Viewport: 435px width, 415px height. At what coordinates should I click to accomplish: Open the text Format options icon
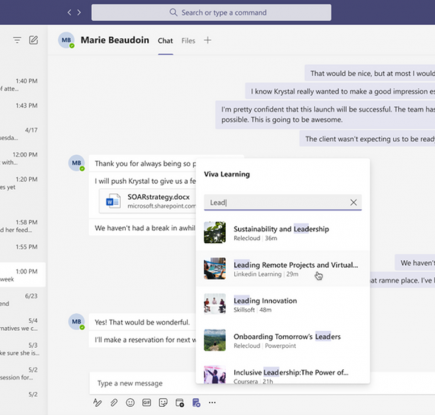click(x=97, y=403)
